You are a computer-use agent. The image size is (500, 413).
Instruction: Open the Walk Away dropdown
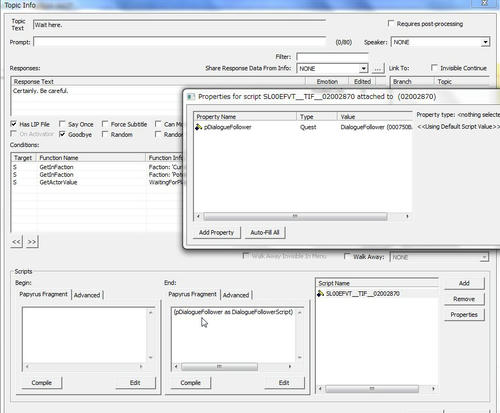click(x=484, y=257)
